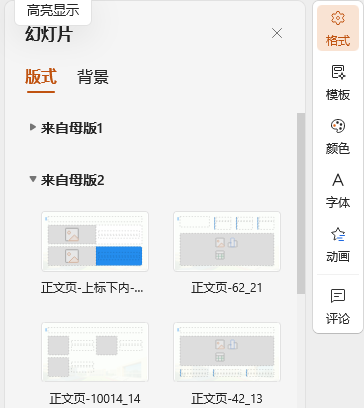Open the 评论 comments panel

[338, 306]
